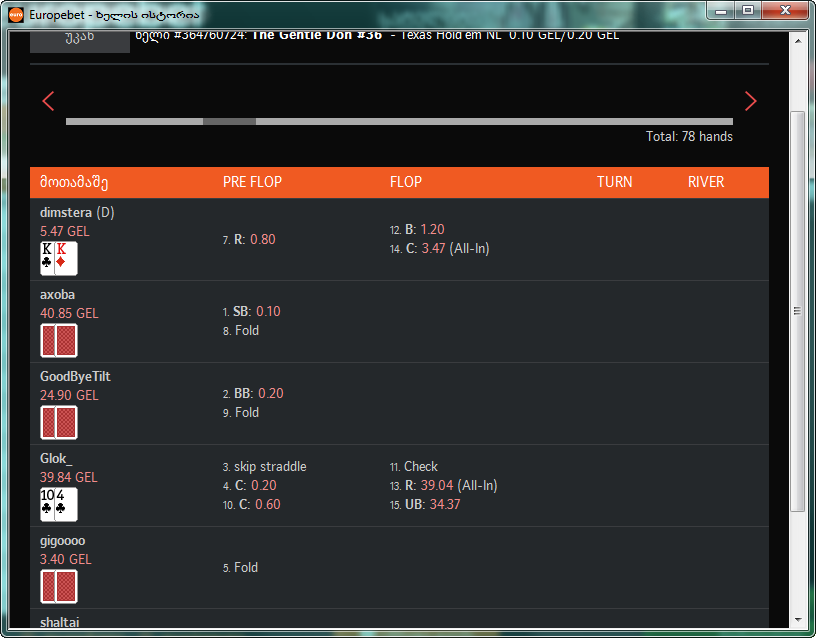Click Glok_'s preflop call C: 0.20
Image resolution: width=816 pixels, height=638 pixels.
[250, 486]
